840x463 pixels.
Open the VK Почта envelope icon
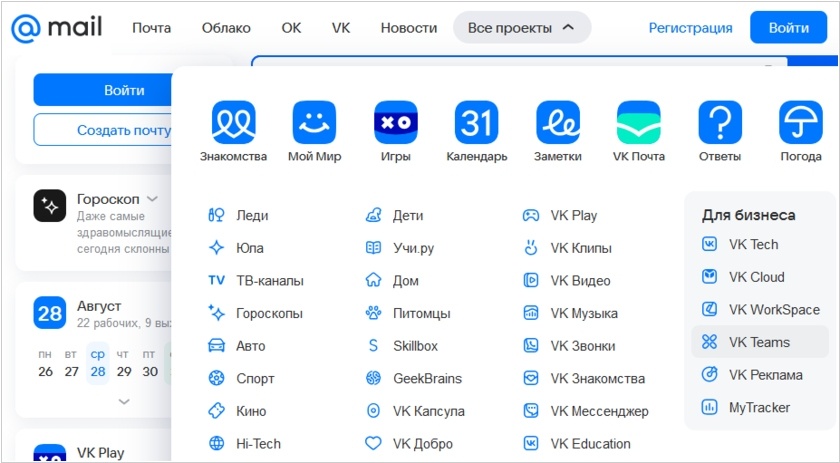(x=639, y=122)
